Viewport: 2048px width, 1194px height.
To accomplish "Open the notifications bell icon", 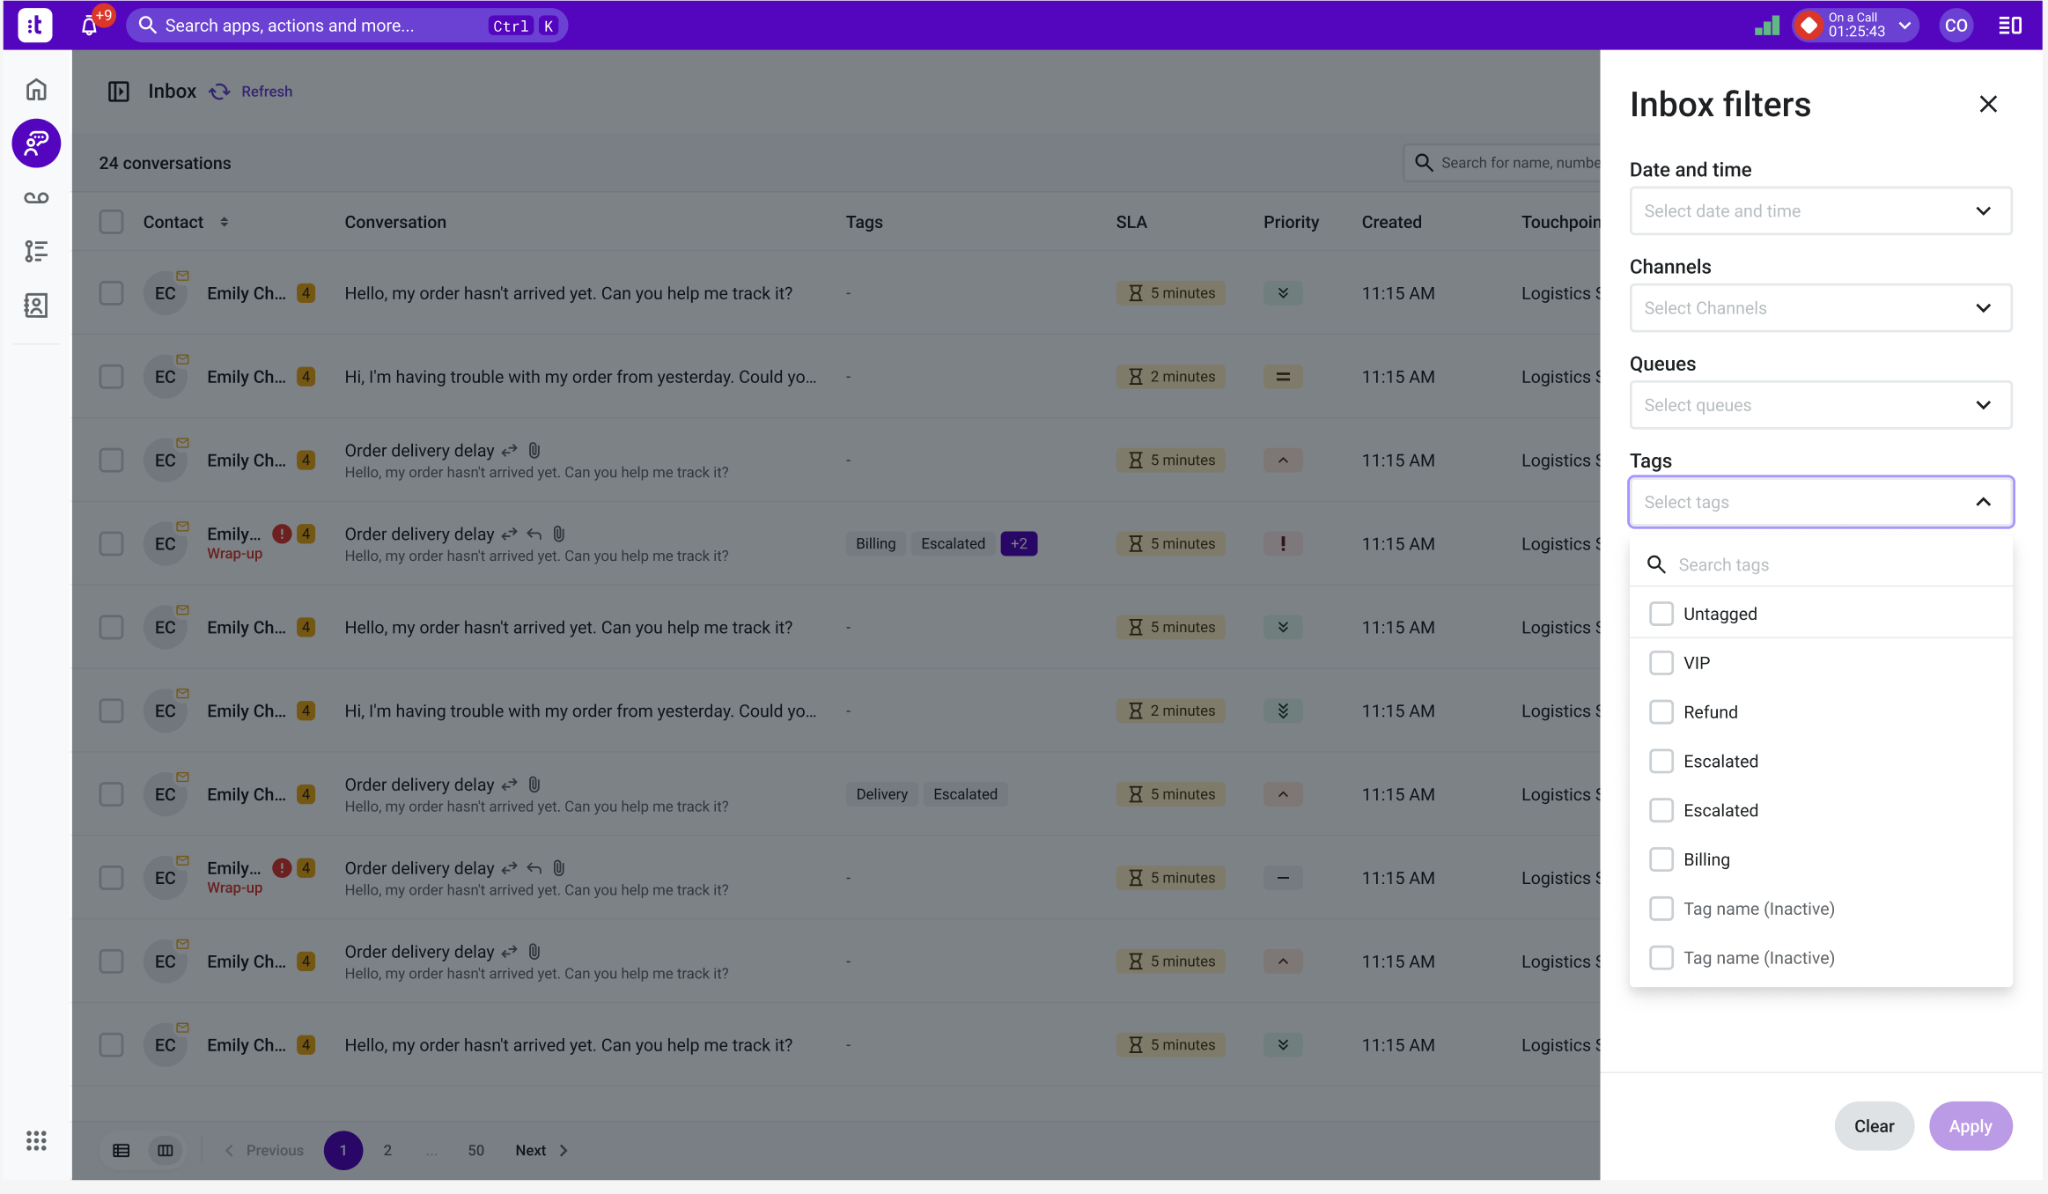I will pyautogui.click(x=89, y=26).
